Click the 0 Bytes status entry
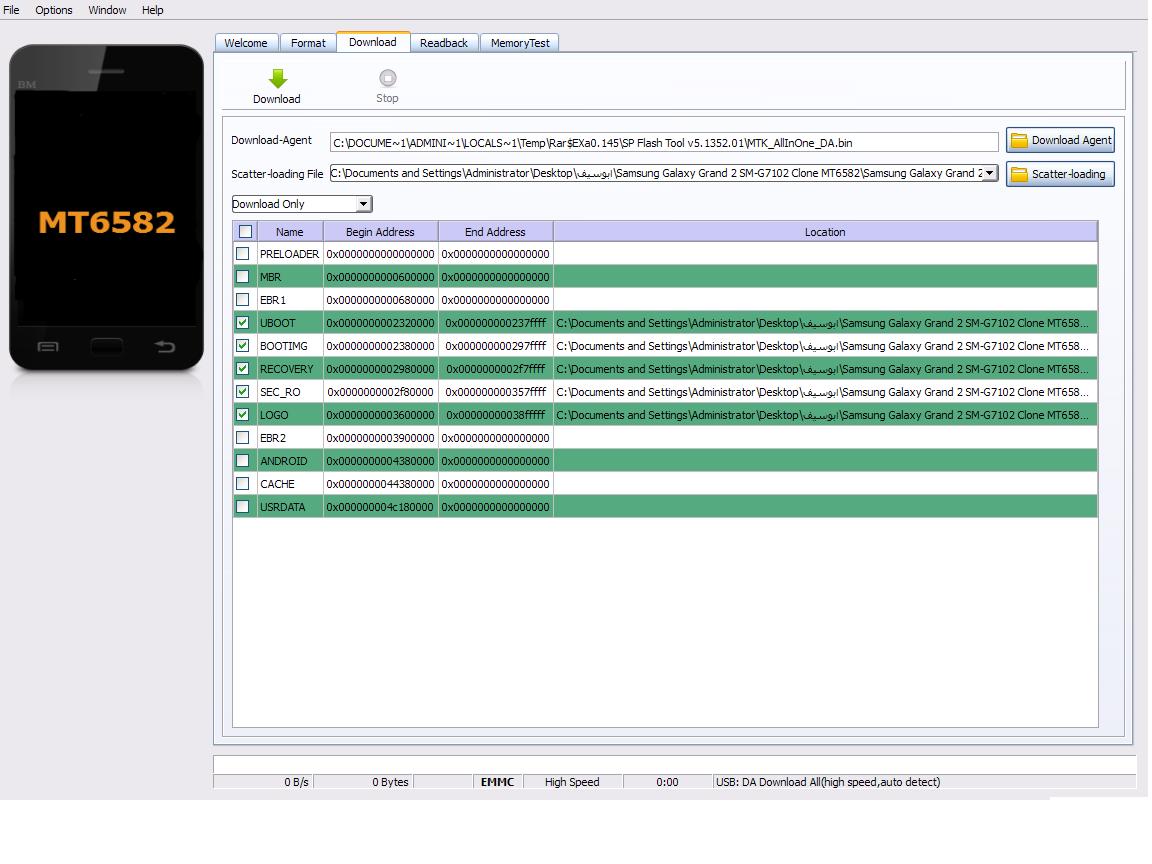Image resolution: width=1152 pixels, height=864 pixels. pyautogui.click(x=390, y=782)
